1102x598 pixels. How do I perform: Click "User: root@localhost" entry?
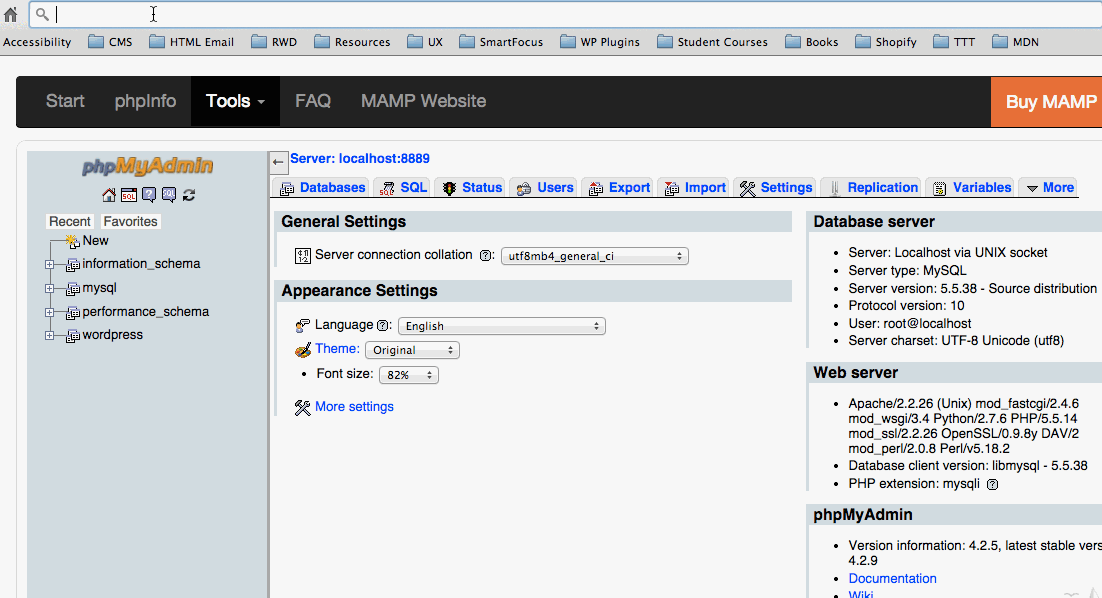coord(909,324)
